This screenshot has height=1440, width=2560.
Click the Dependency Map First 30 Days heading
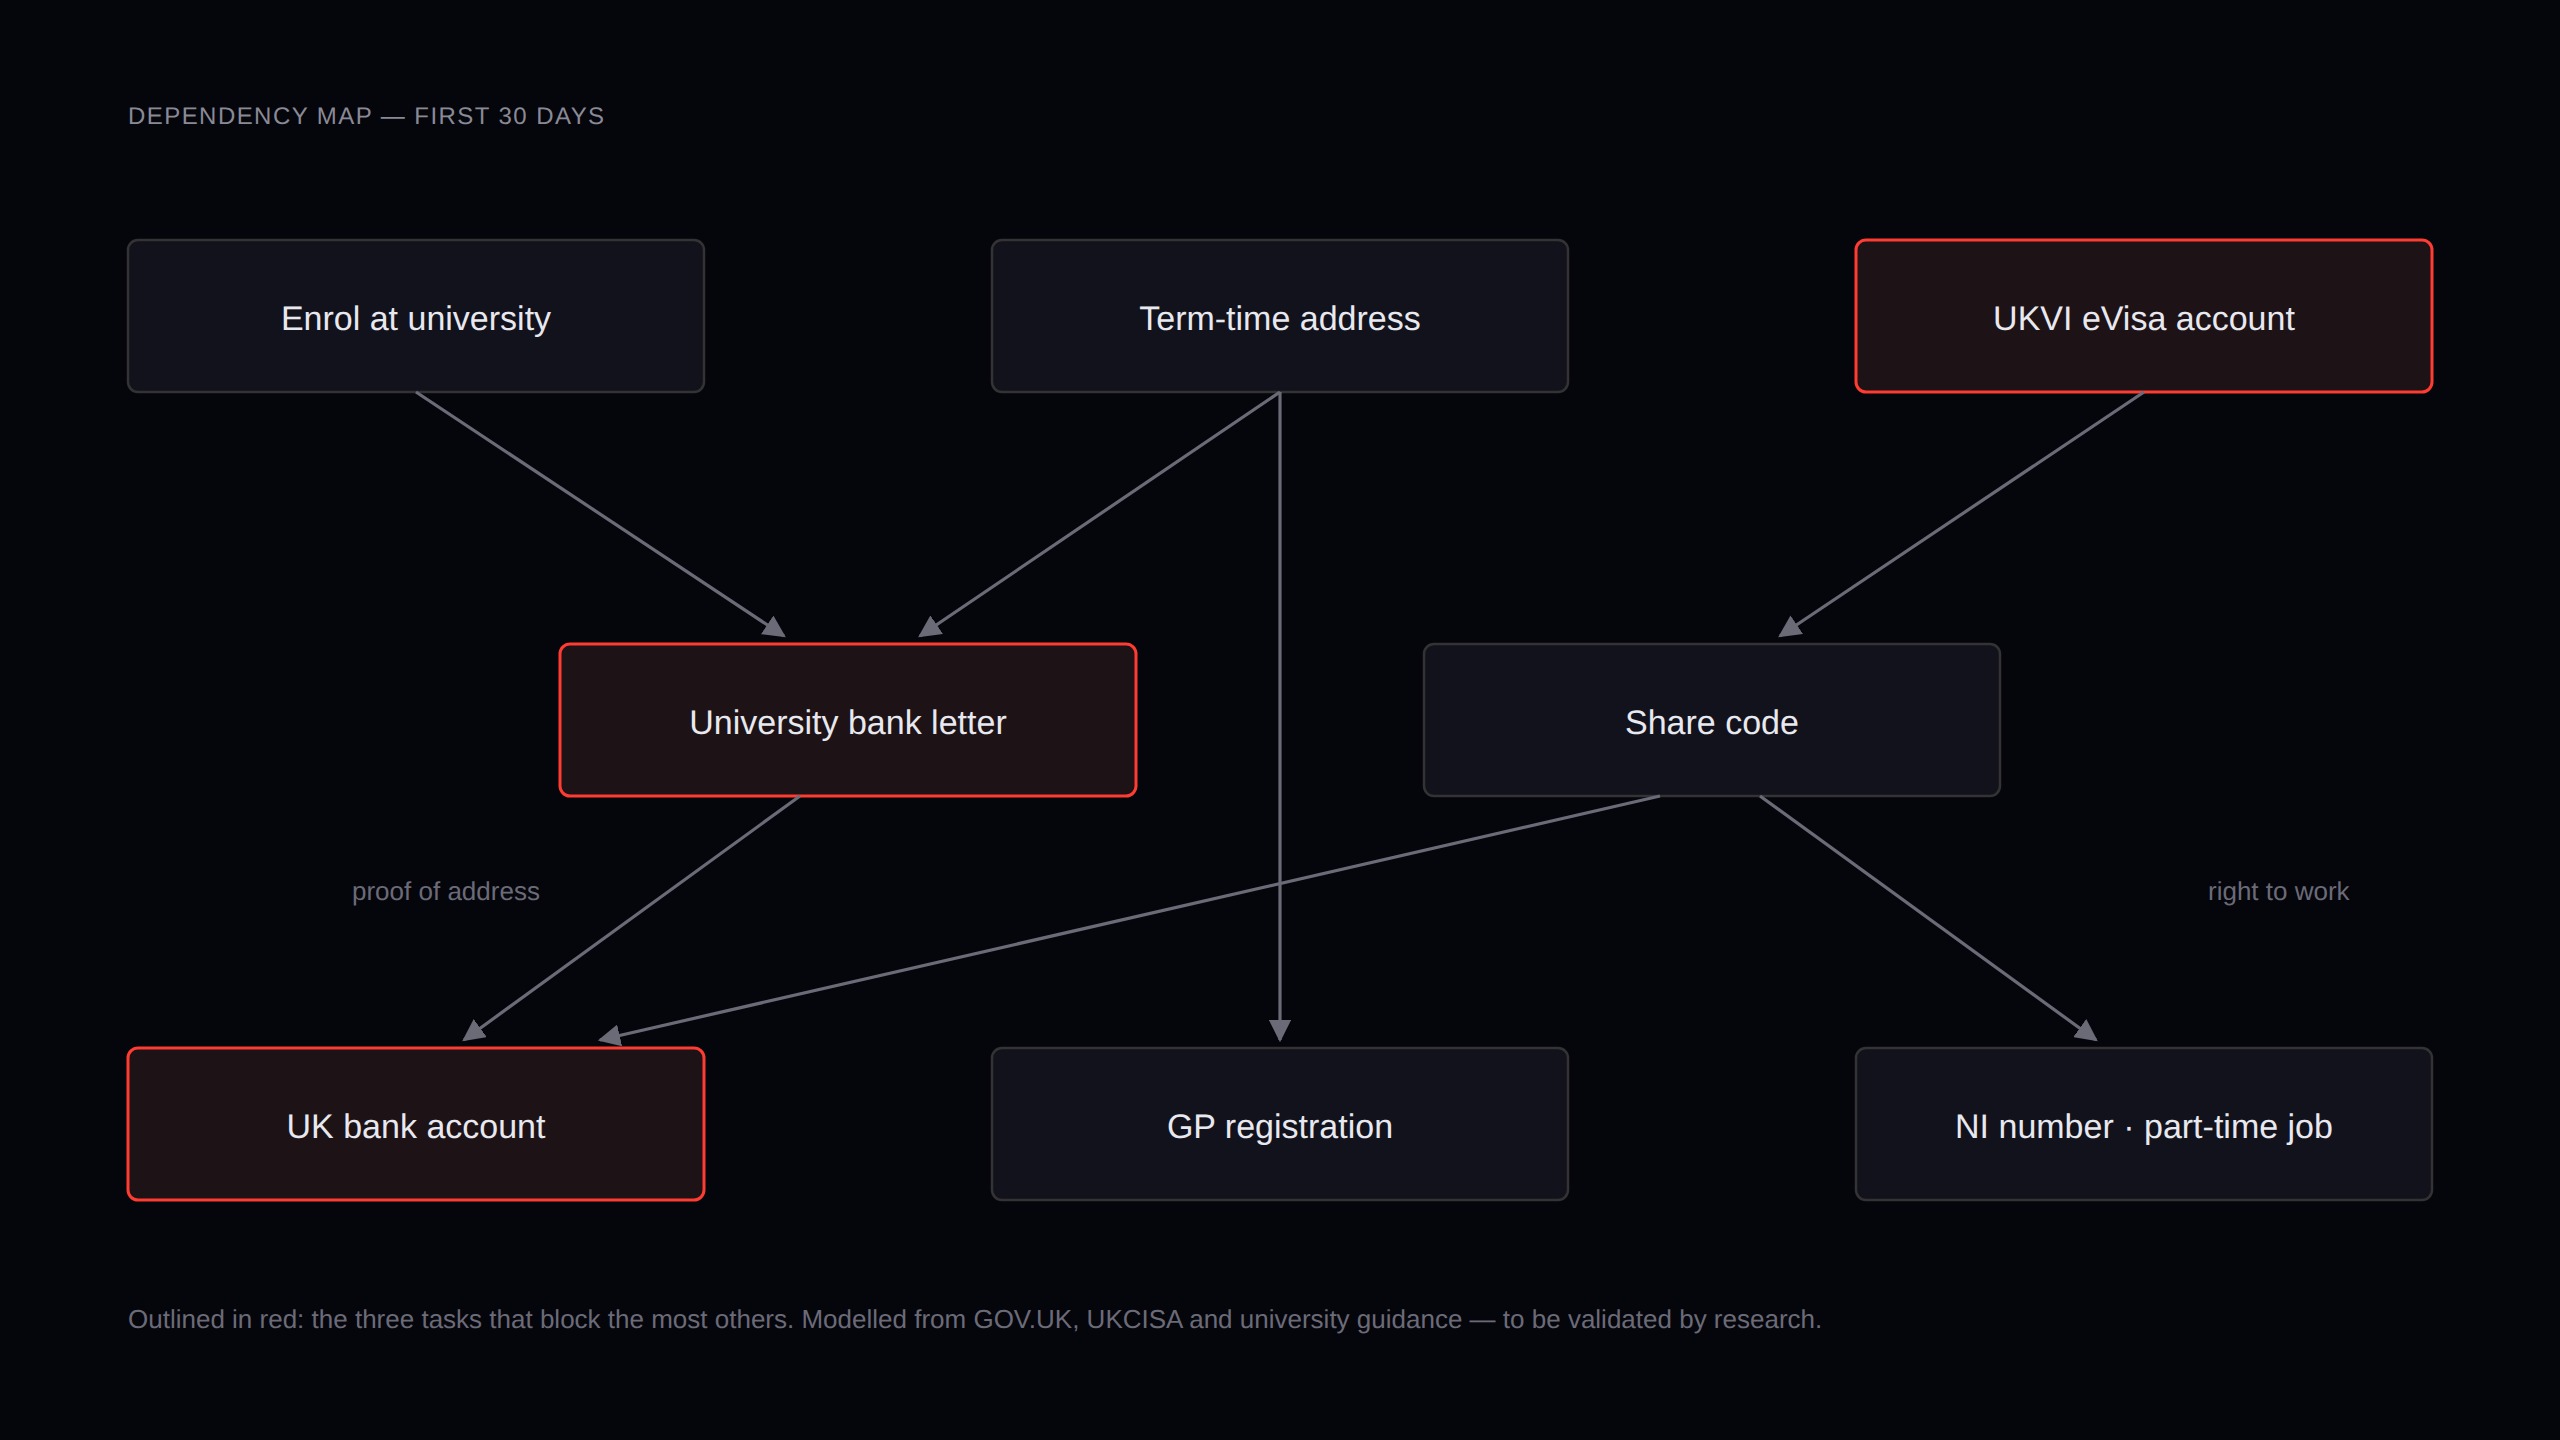click(366, 116)
